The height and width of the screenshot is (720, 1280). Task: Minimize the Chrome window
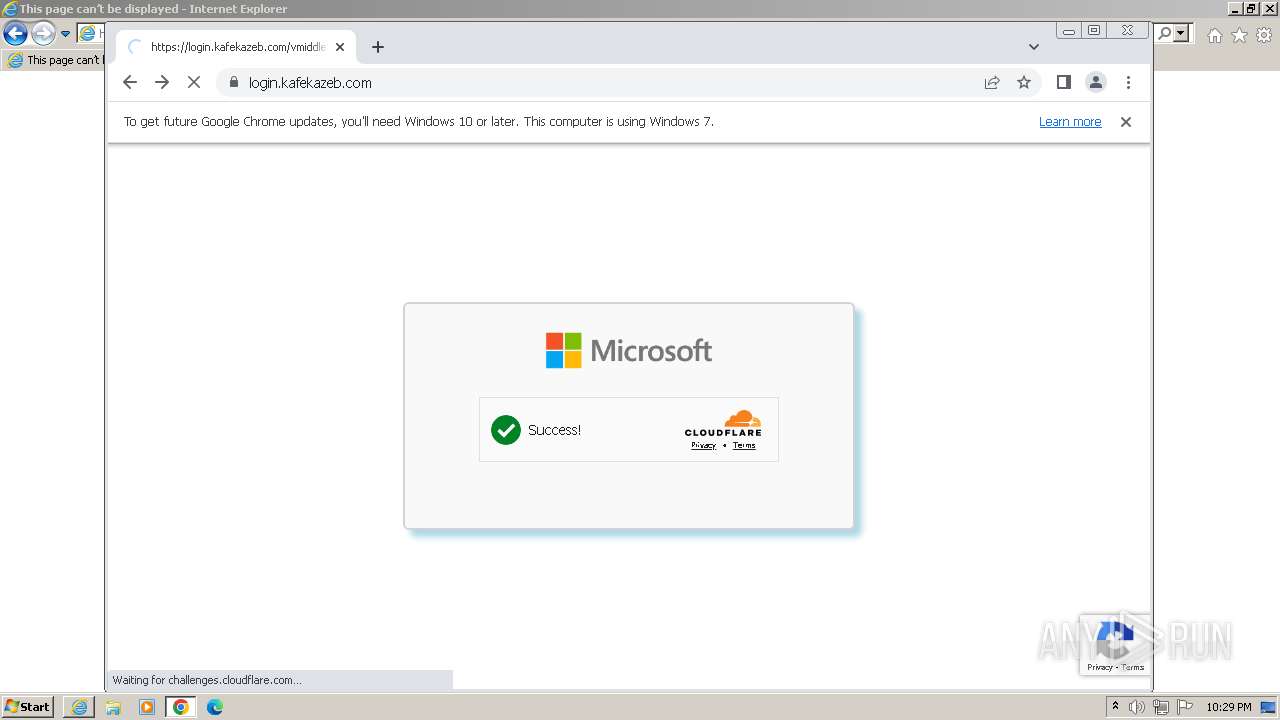(x=1069, y=31)
